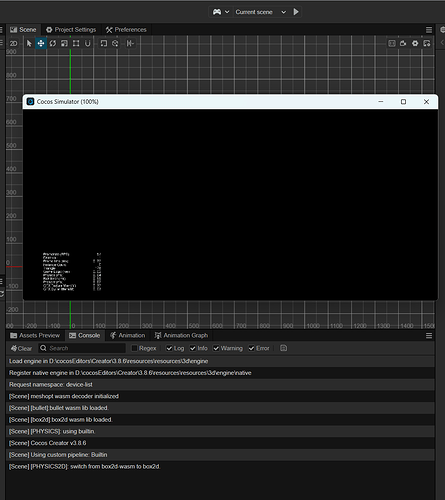
Task: Select the Rotate gizmo tool
Action: 53,43
